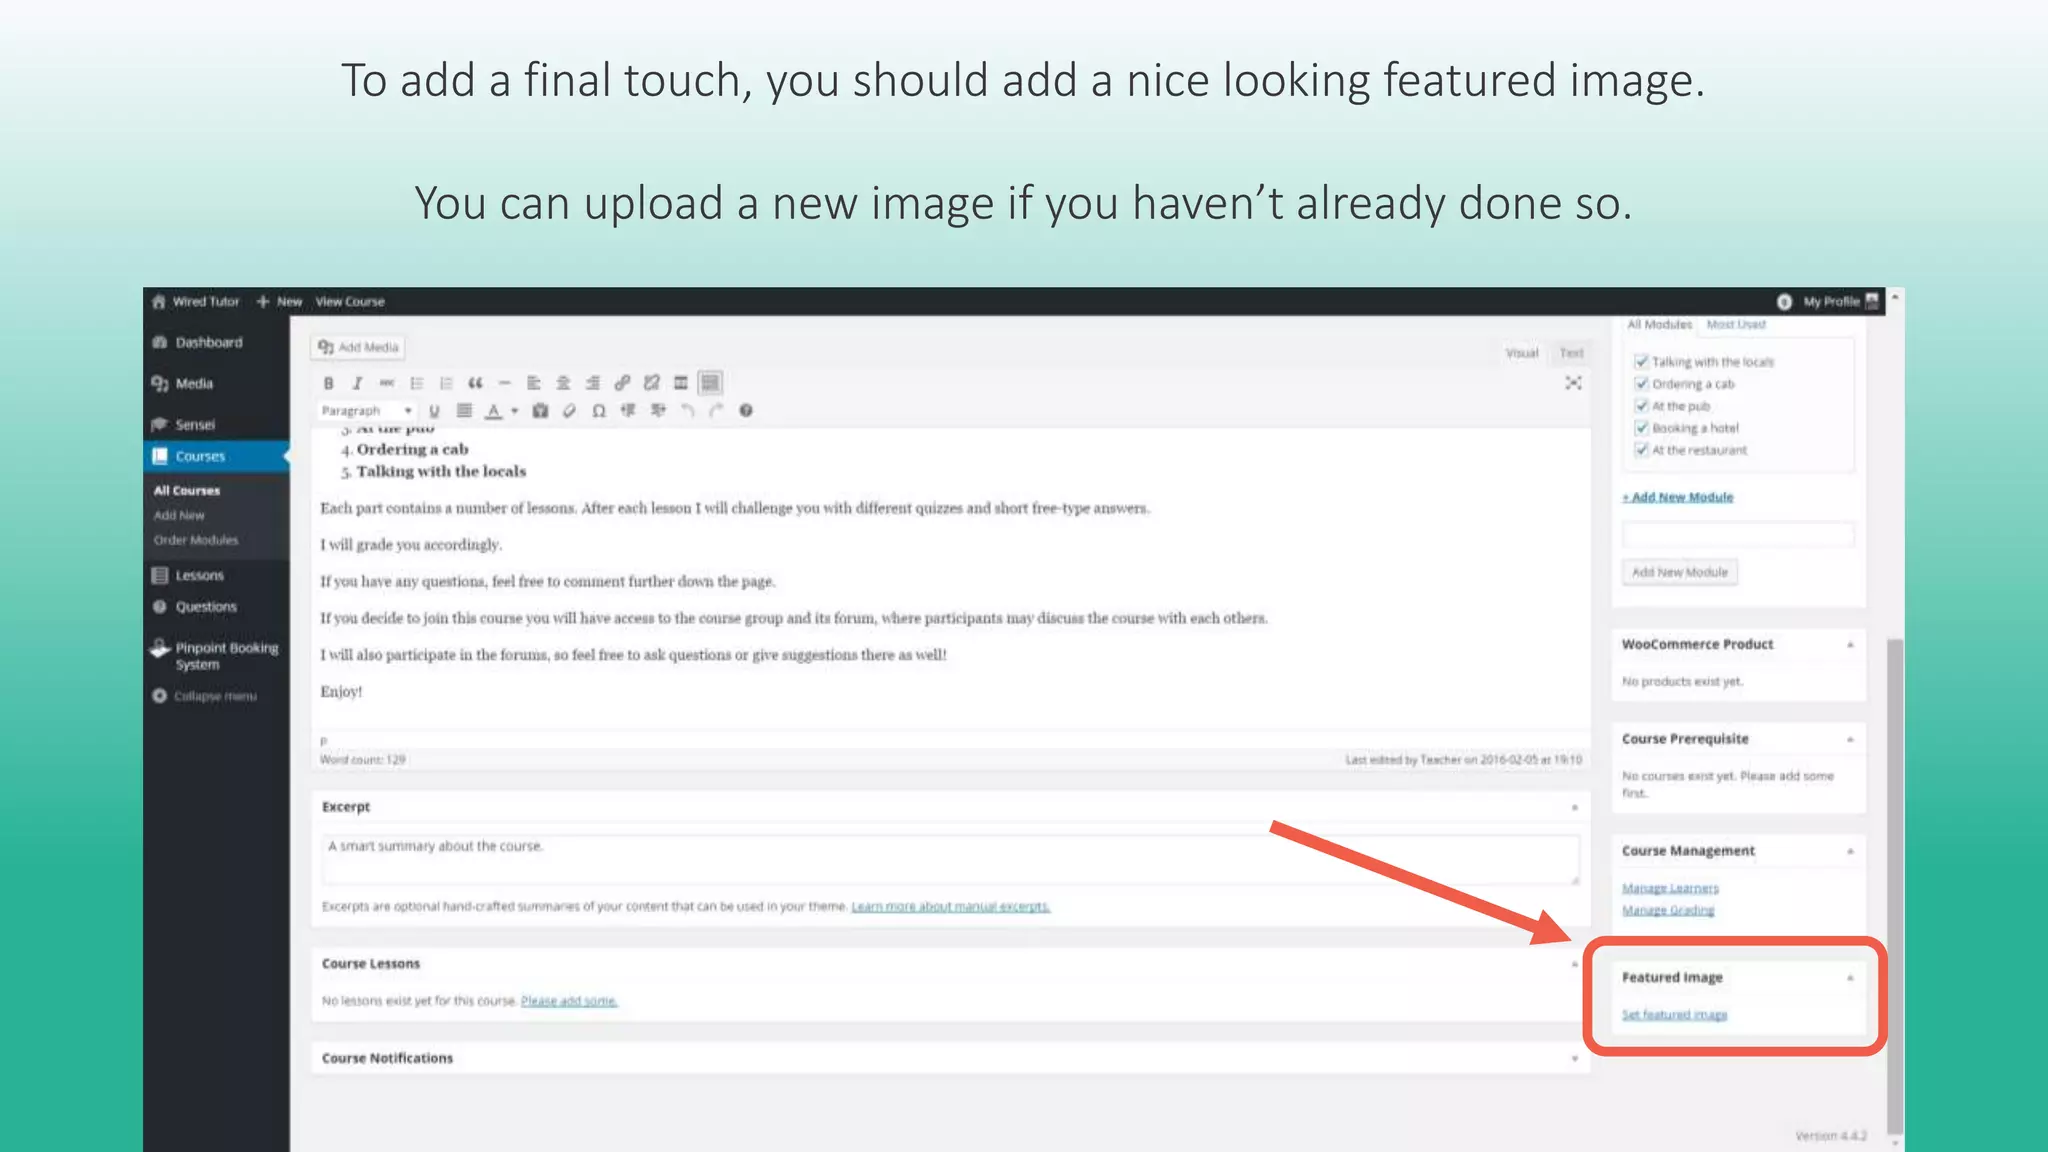
Task: Clear formatting with the eraser icon
Action: point(569,411)
